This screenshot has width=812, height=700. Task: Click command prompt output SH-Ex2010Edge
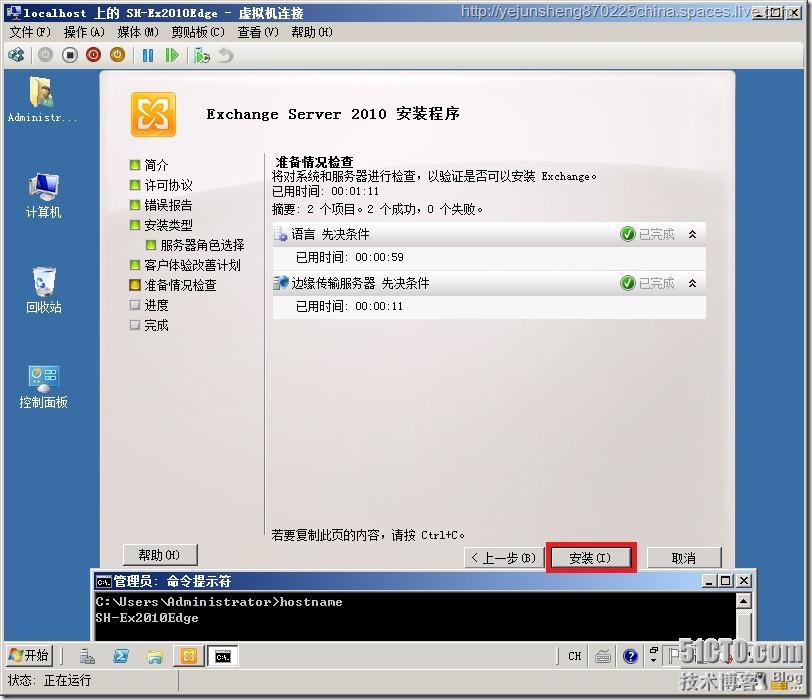point(147,618)
